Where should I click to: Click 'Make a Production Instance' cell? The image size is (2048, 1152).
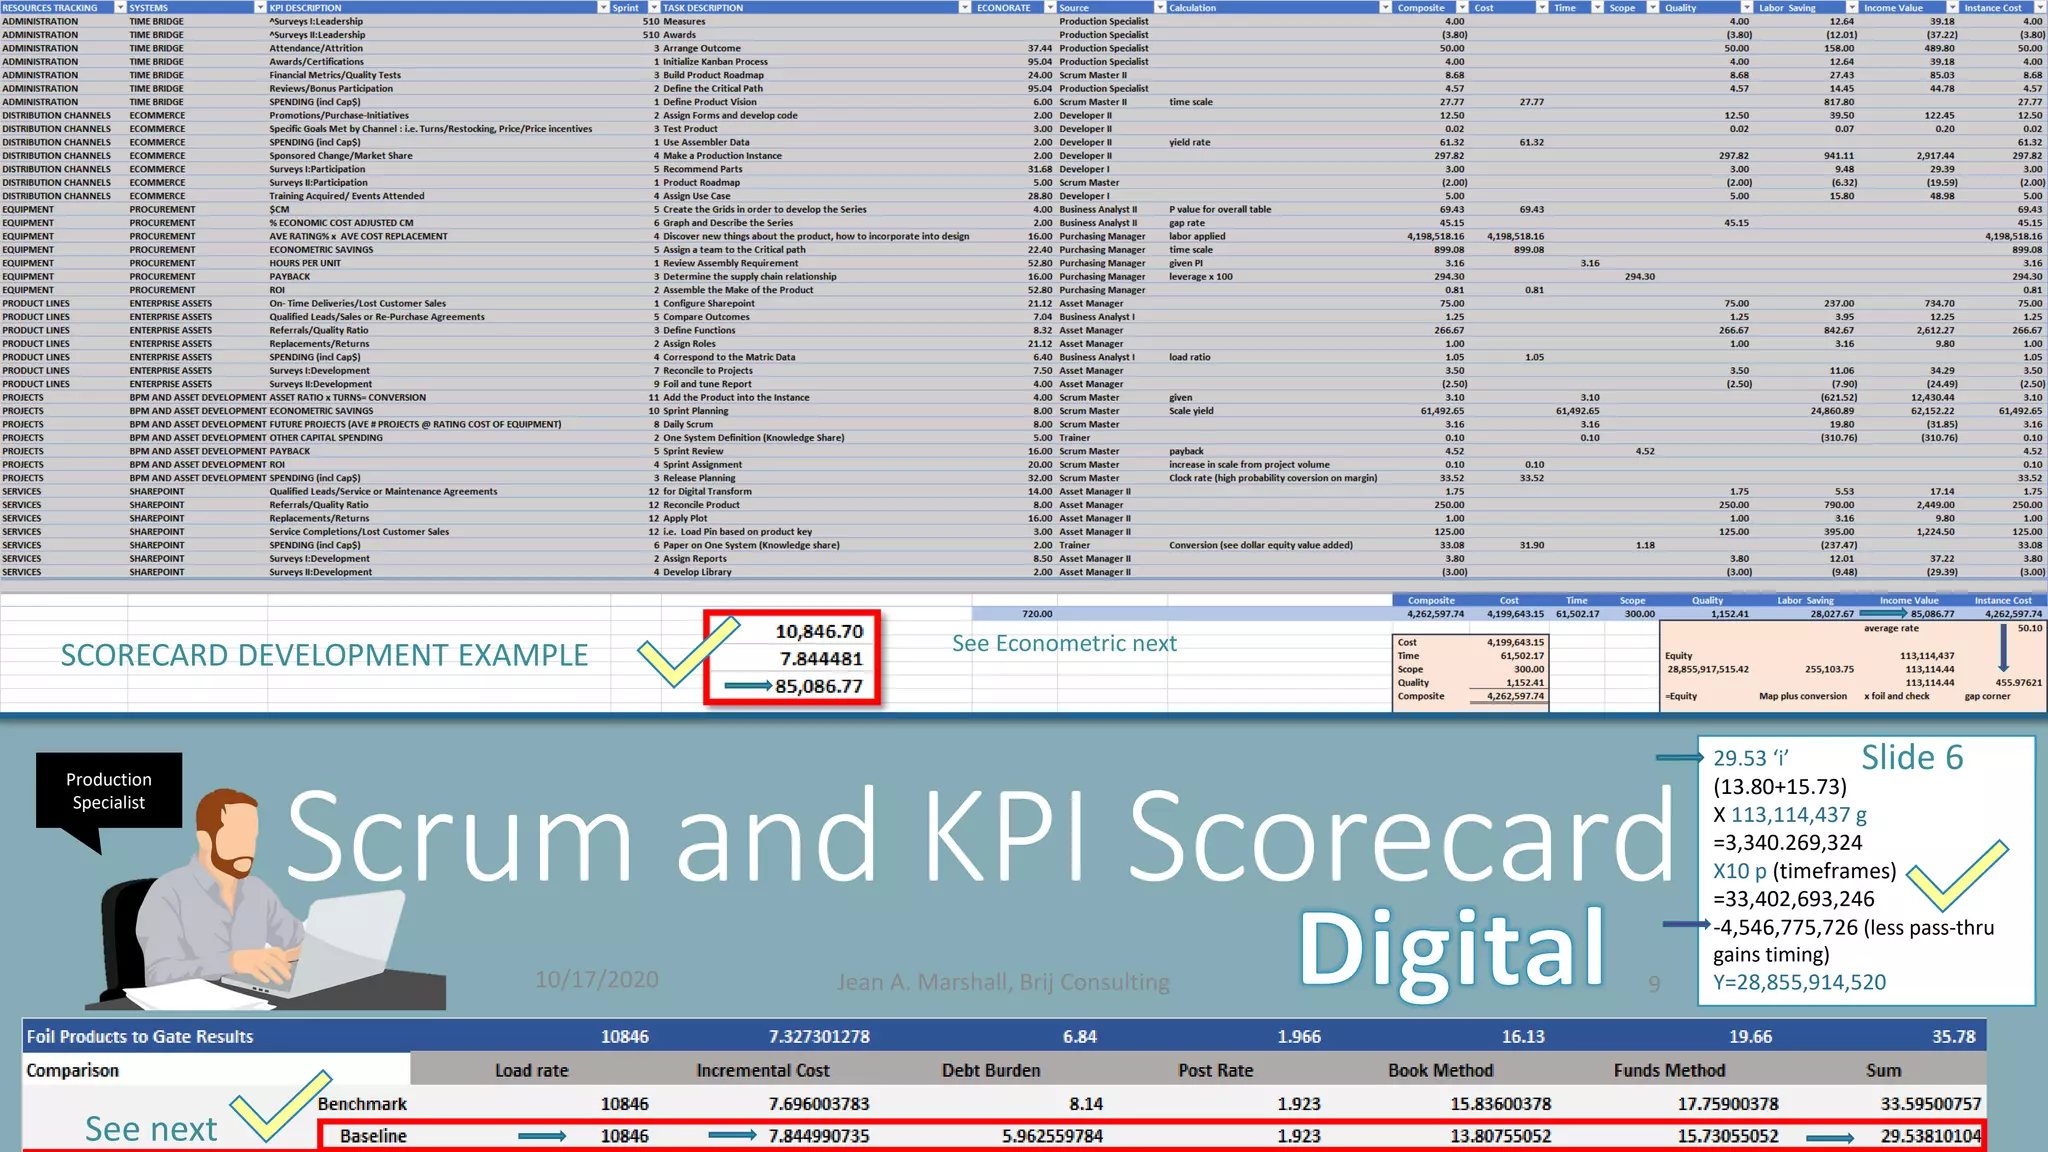[x=722, y=156]
